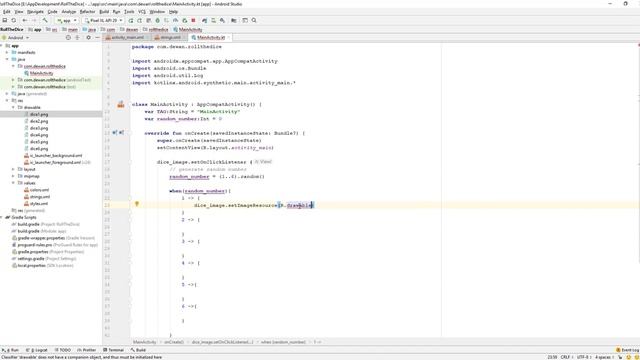The height and width of the screenshot is (360, 640).
Task: Collapse the values folder
Action: click(x=13, y=183)
